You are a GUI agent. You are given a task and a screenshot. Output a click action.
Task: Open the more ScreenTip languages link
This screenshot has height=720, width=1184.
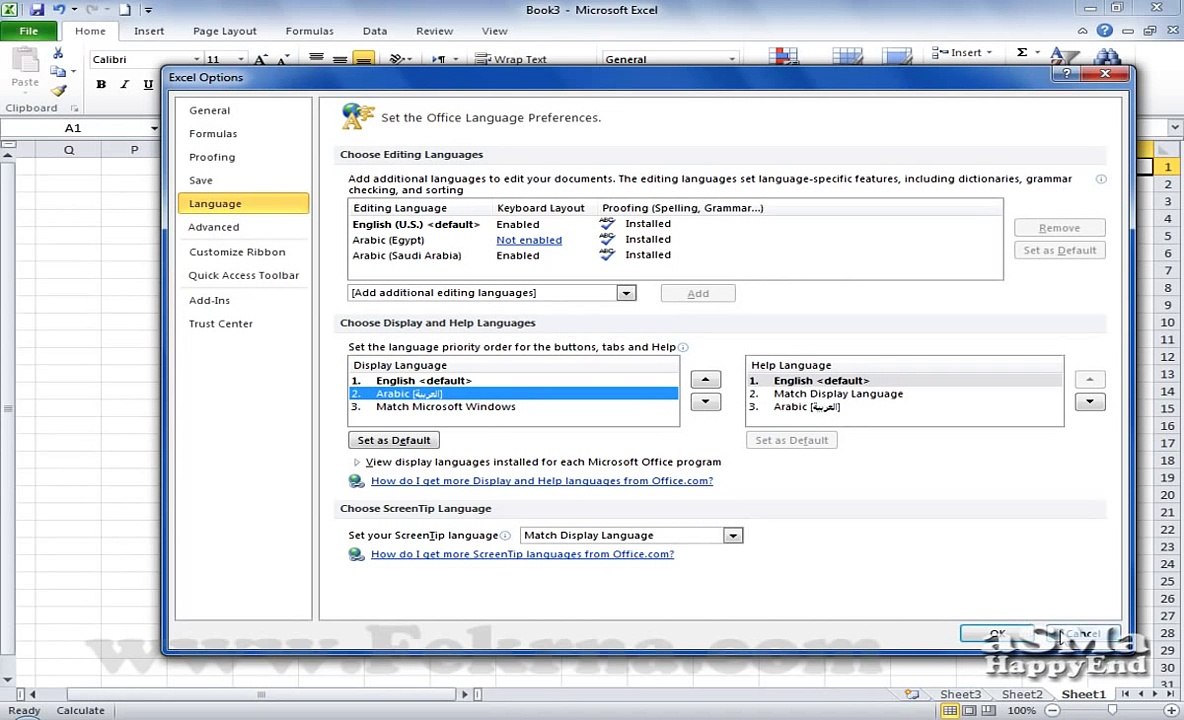point(522,554)
